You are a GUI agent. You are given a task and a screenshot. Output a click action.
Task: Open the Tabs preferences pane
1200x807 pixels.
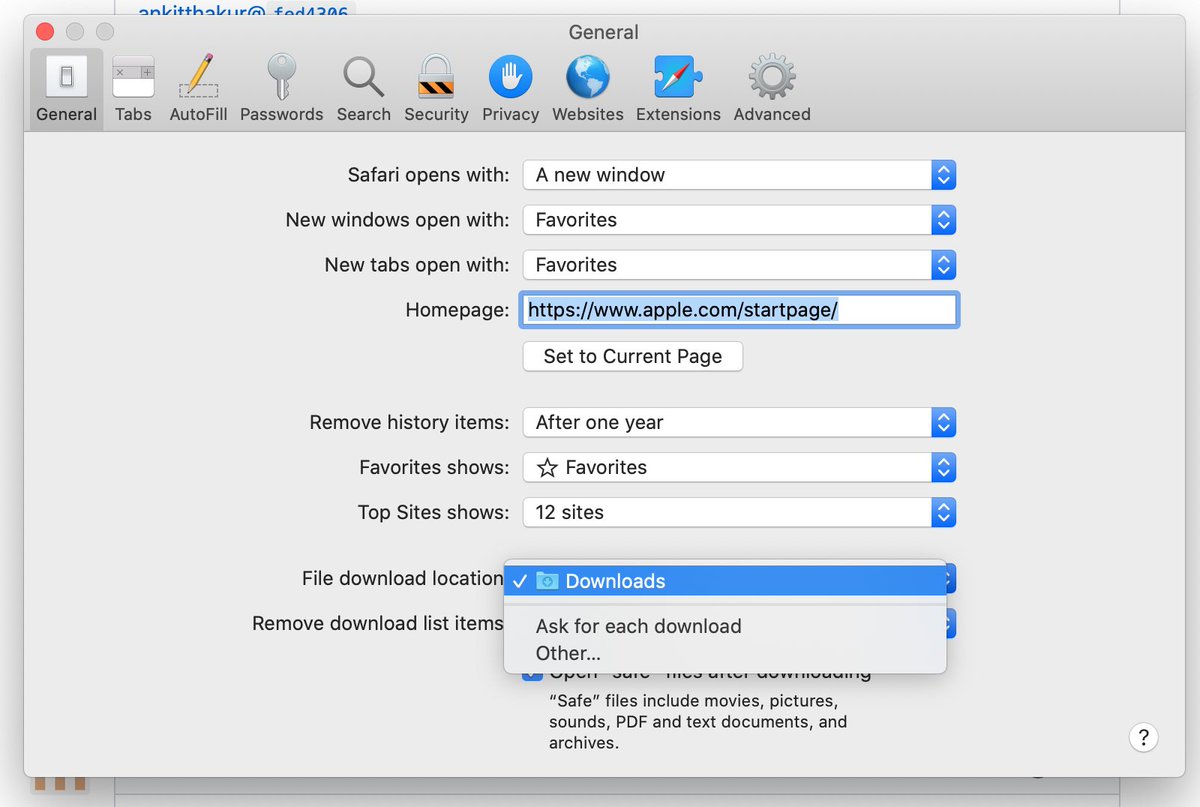[133, 89]
